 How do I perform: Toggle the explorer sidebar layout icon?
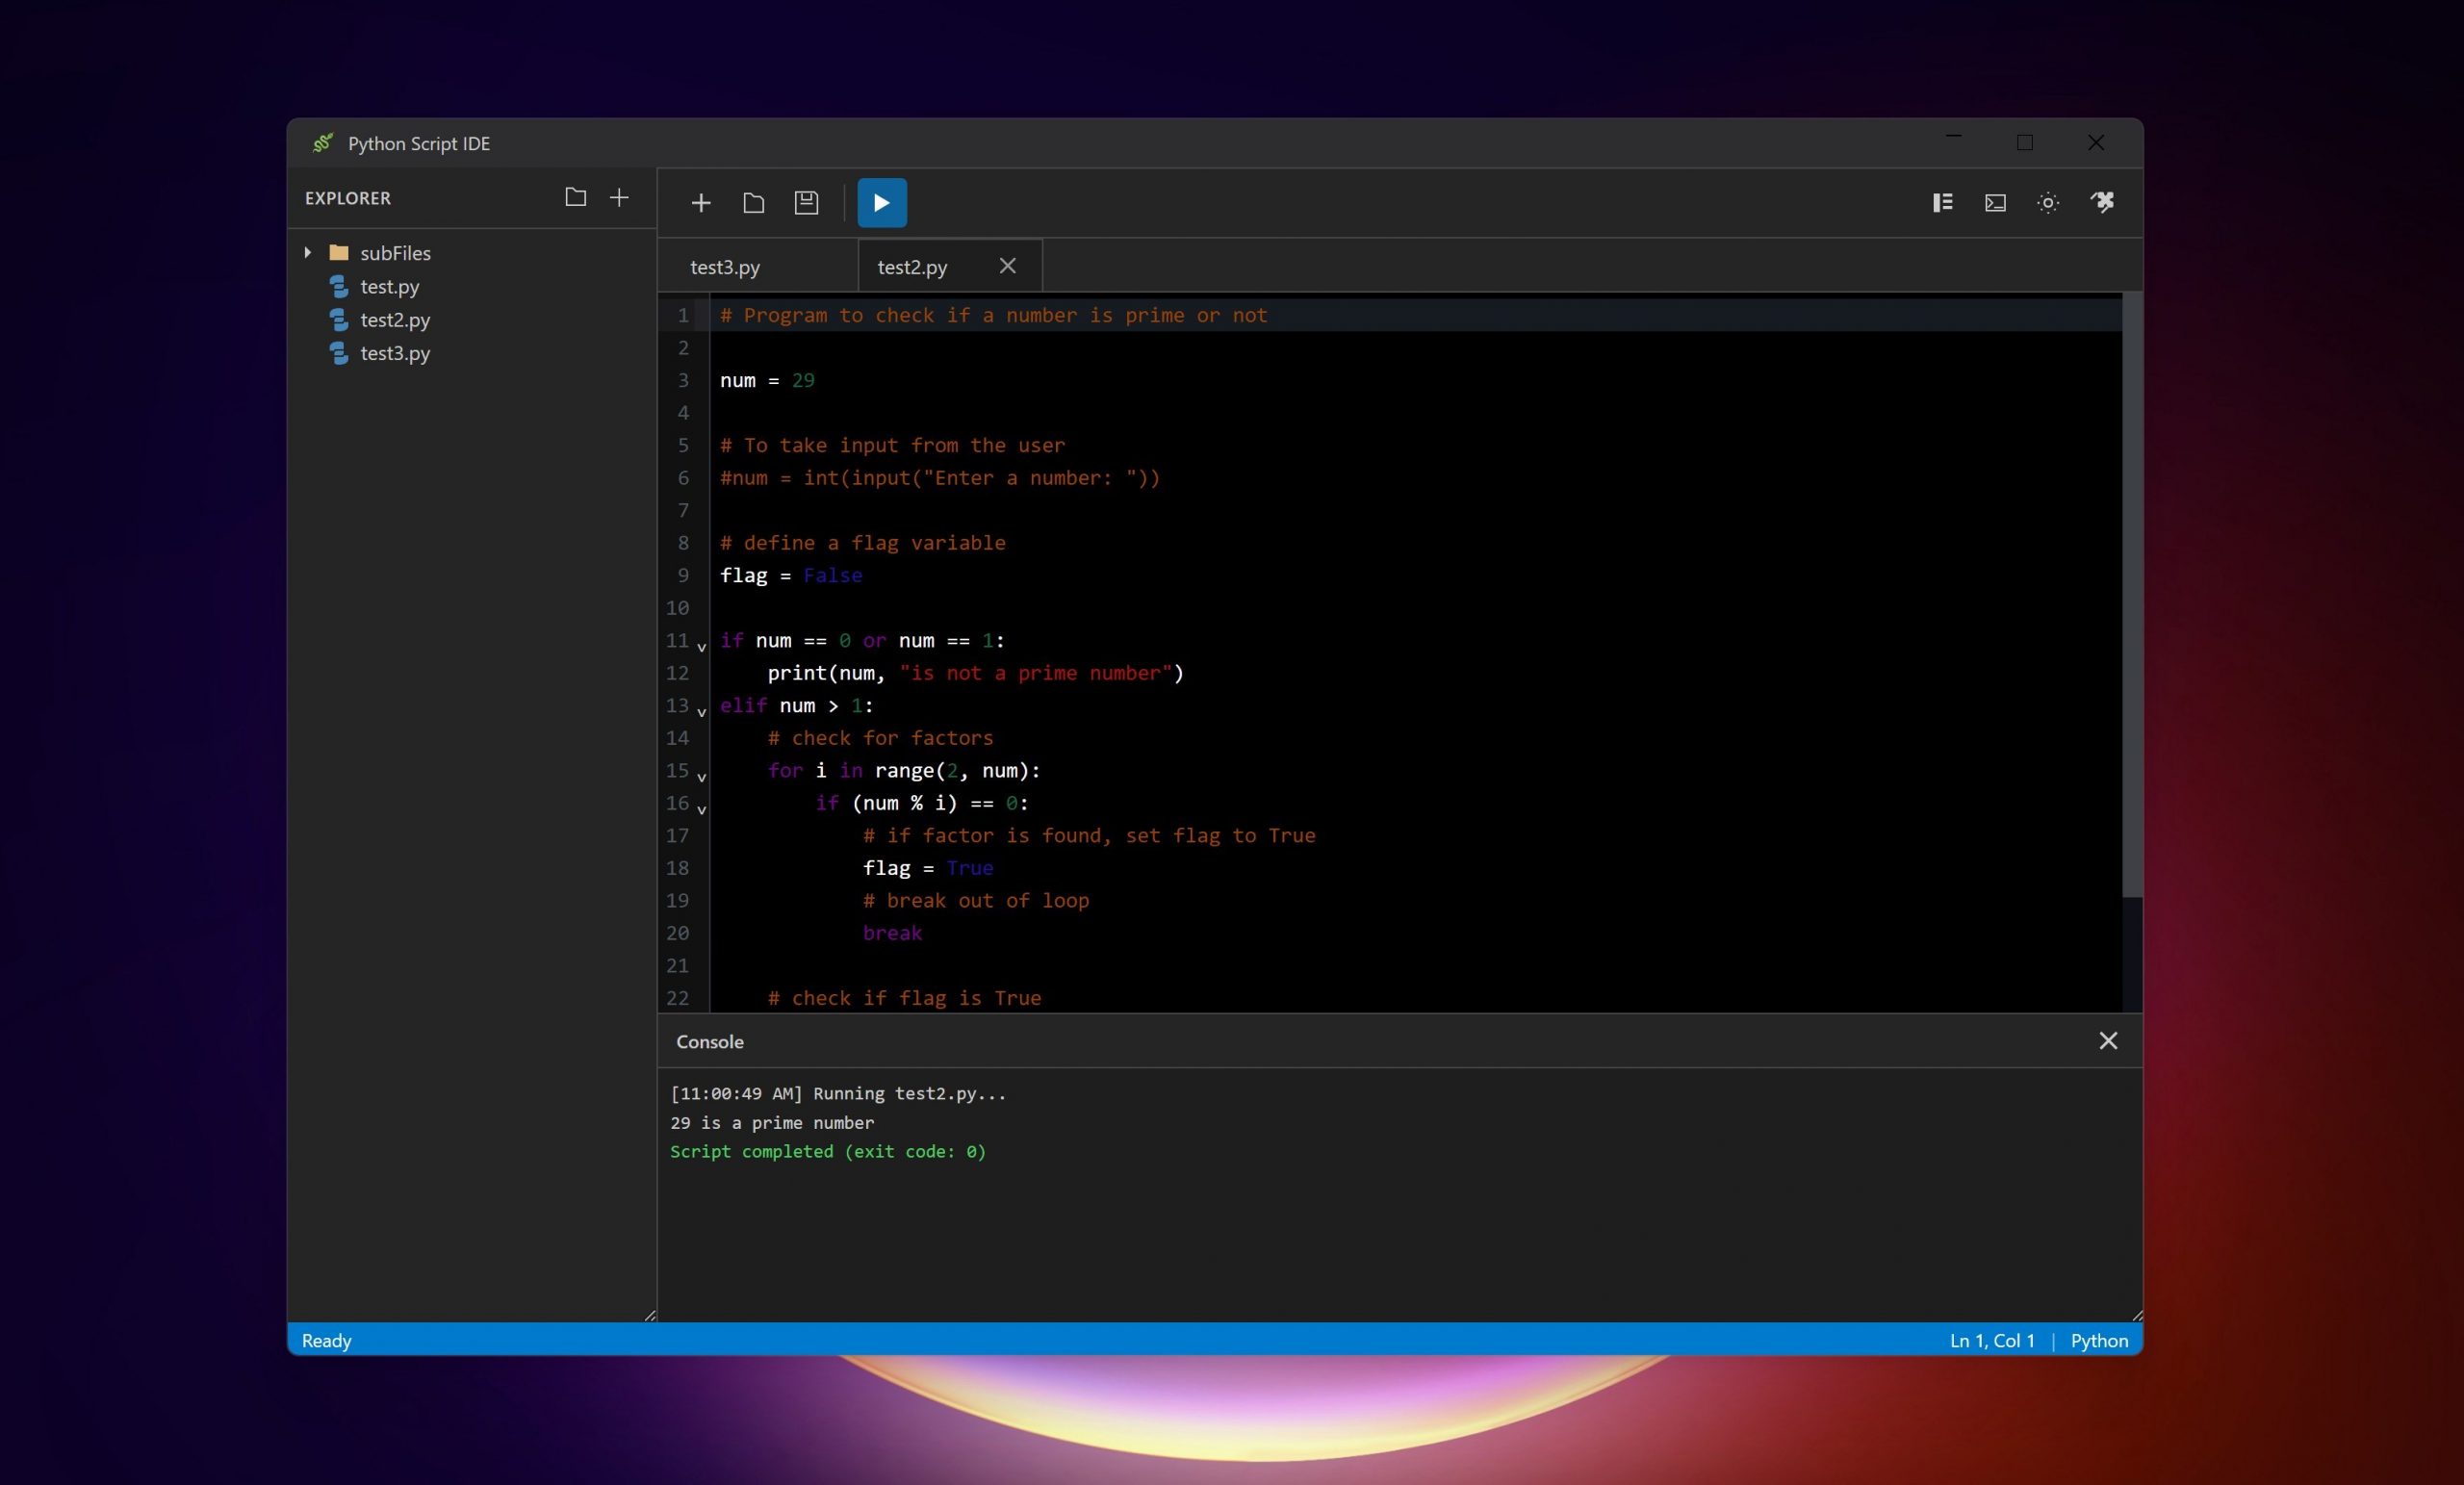coord(1941,203)
